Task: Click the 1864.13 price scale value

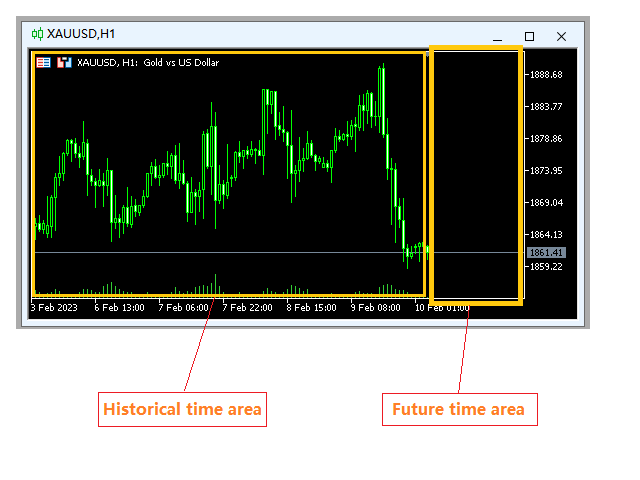Action: pos(546,235)
